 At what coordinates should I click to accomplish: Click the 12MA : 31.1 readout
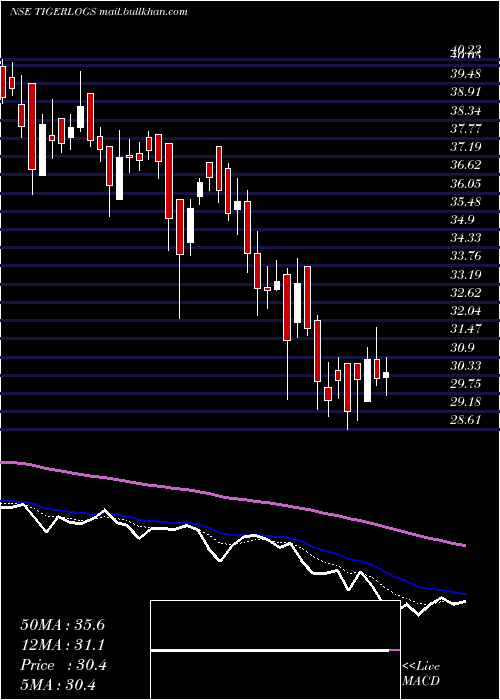tap(62, 645)
